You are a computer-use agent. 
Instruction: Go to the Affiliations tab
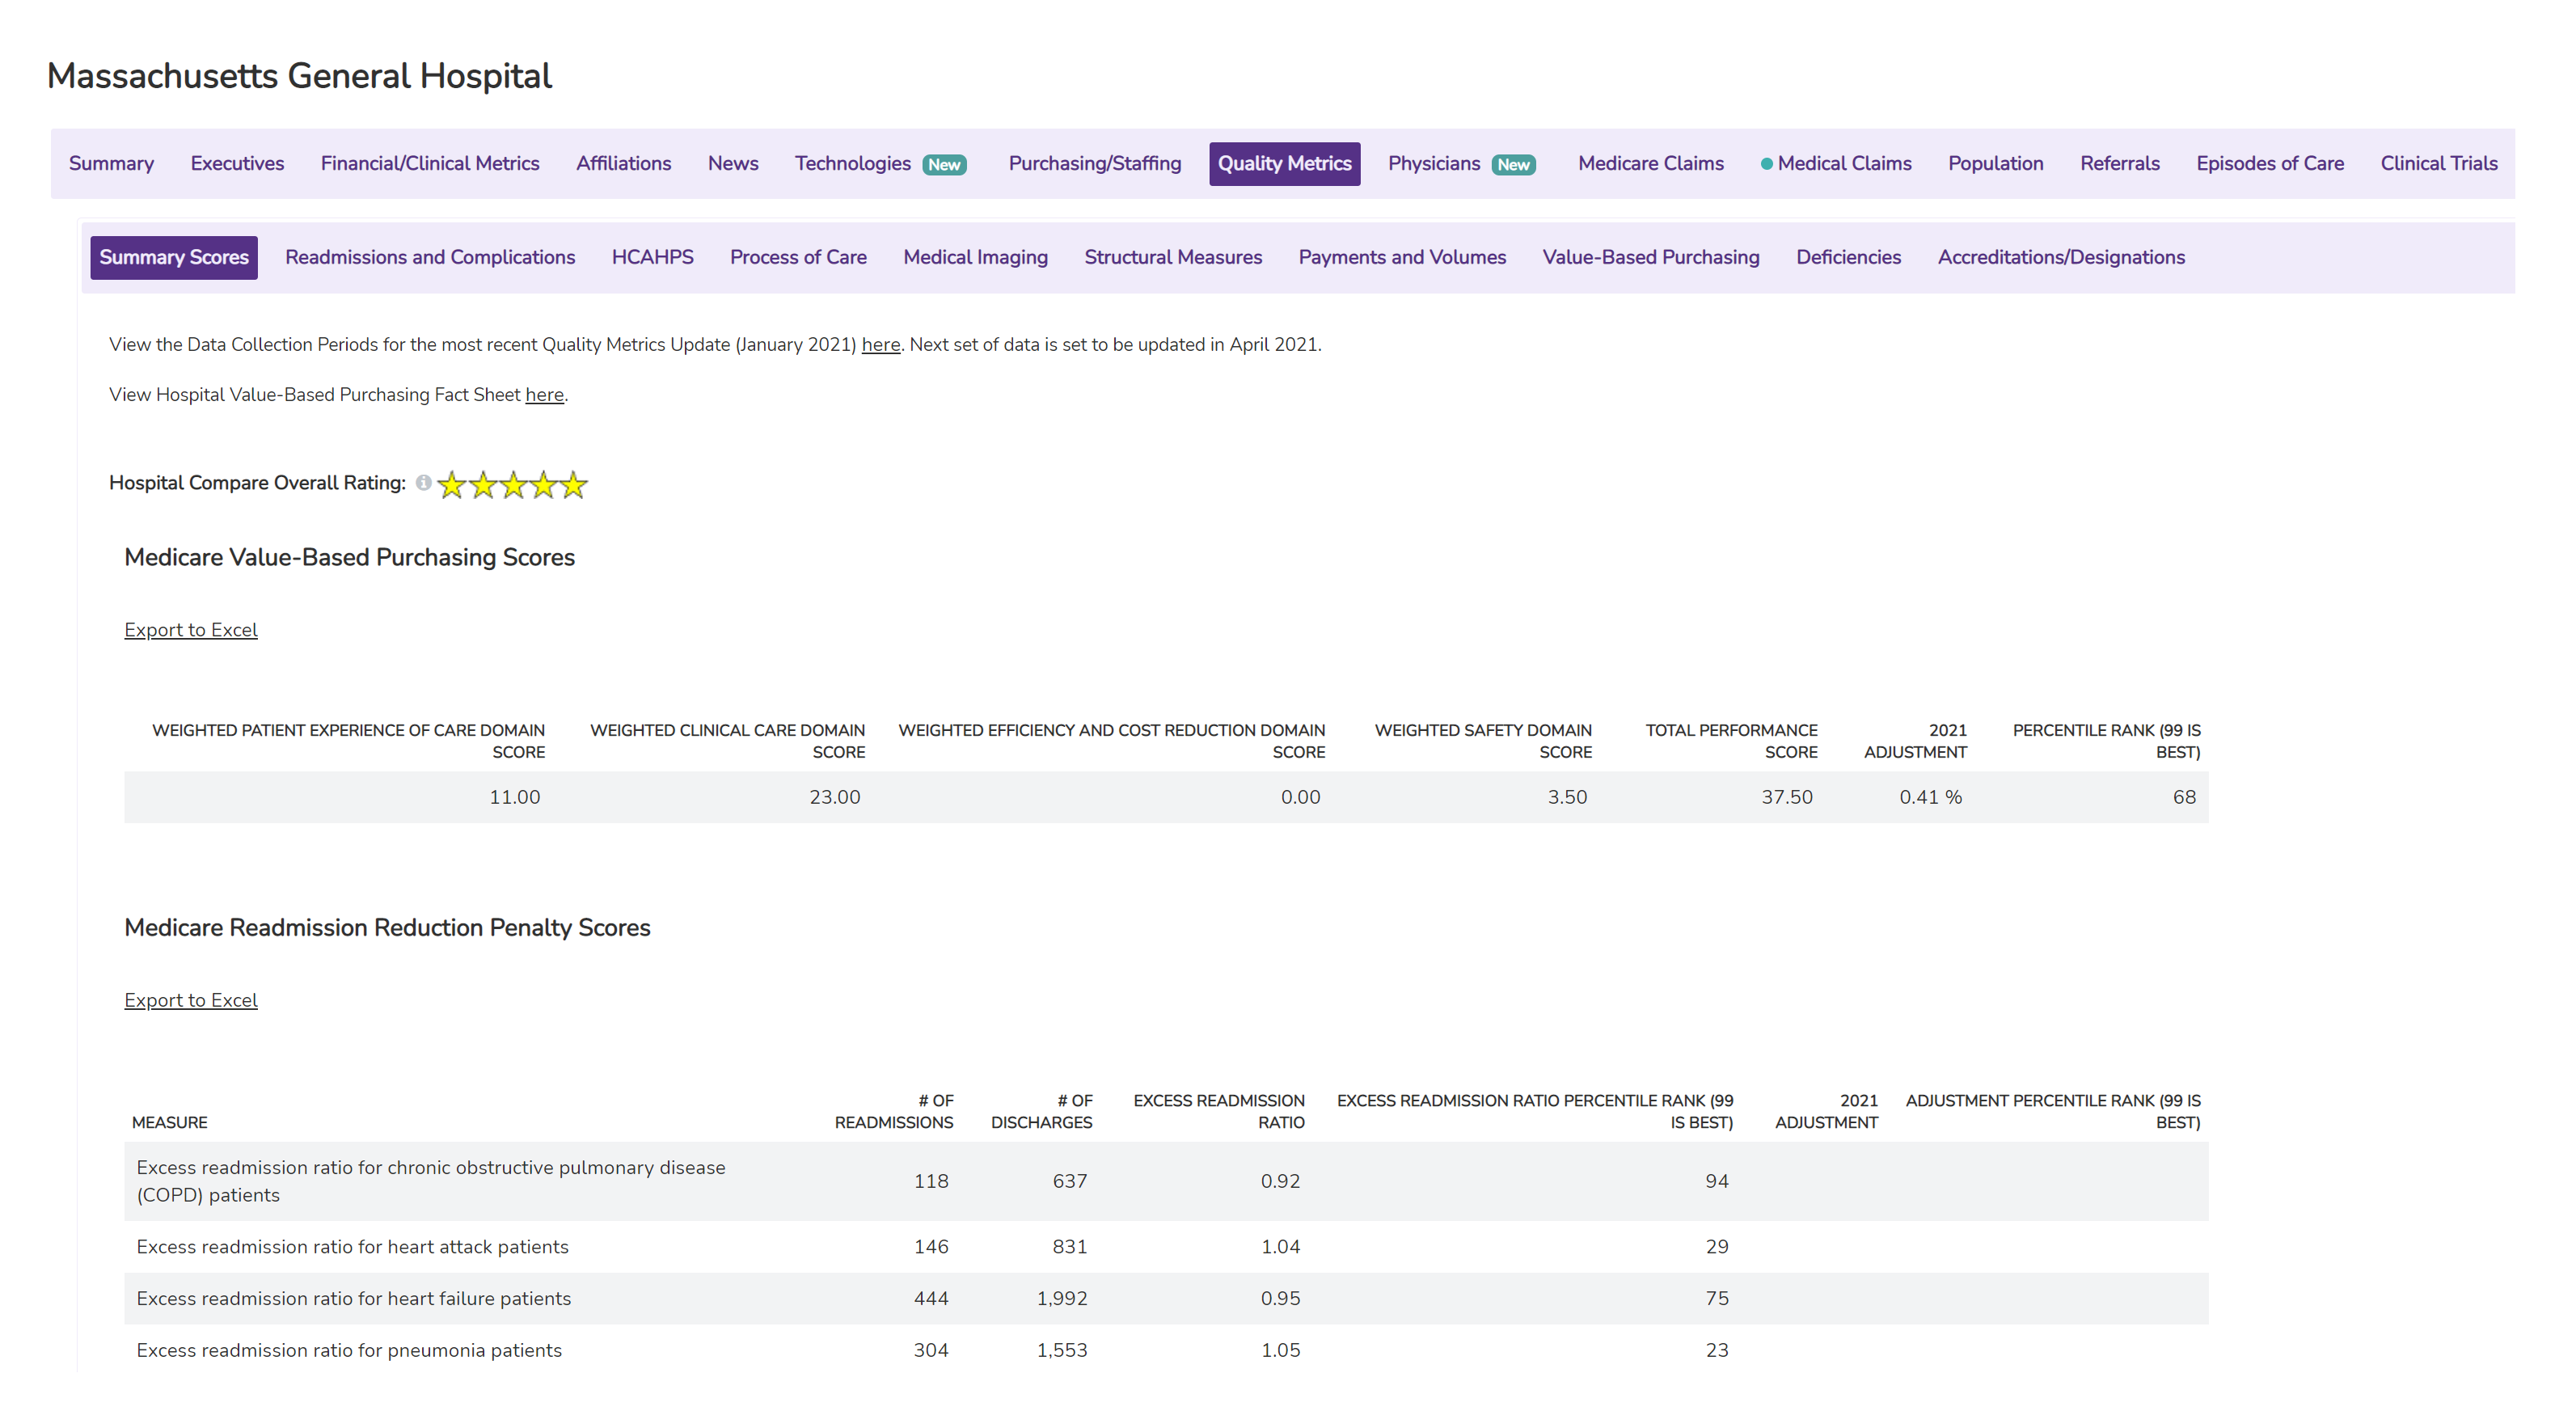tap(623, 164)
